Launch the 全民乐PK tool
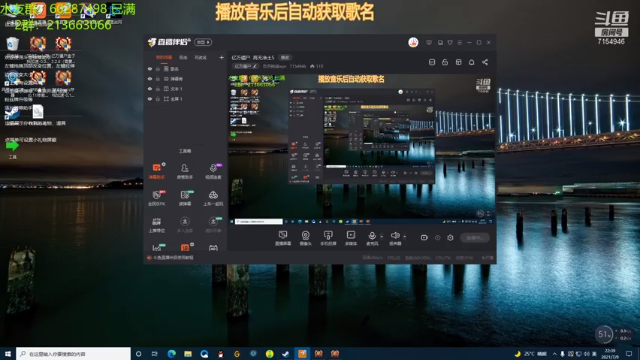This screenshot has height=360, width=640. point(156,198)
